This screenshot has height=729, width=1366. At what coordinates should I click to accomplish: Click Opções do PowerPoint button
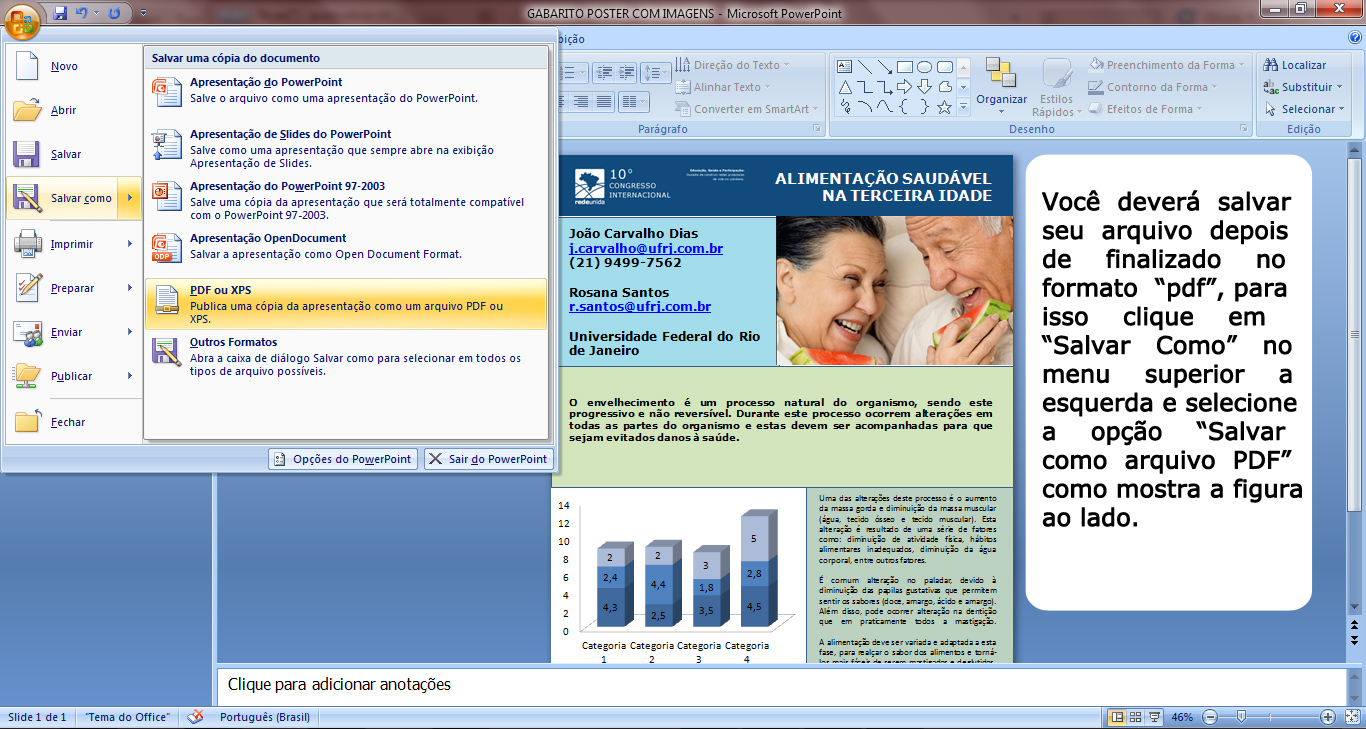(x=342, y=459)
